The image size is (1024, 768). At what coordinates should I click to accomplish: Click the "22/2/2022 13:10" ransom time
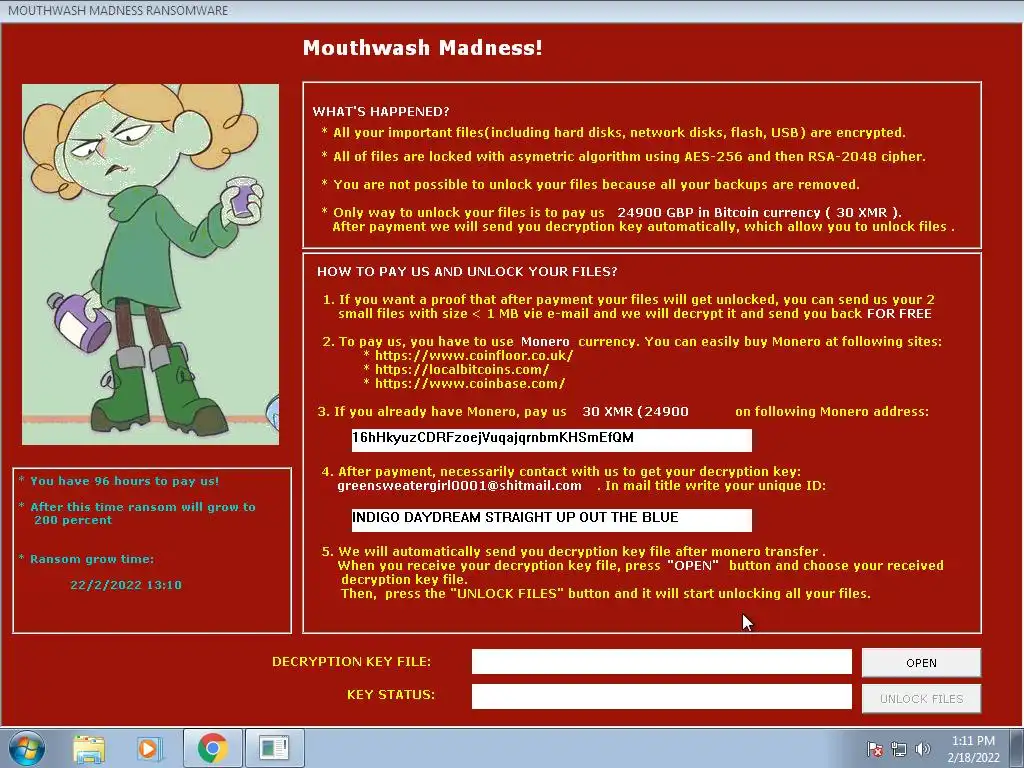pyautogui.click(x=126, y=585)
